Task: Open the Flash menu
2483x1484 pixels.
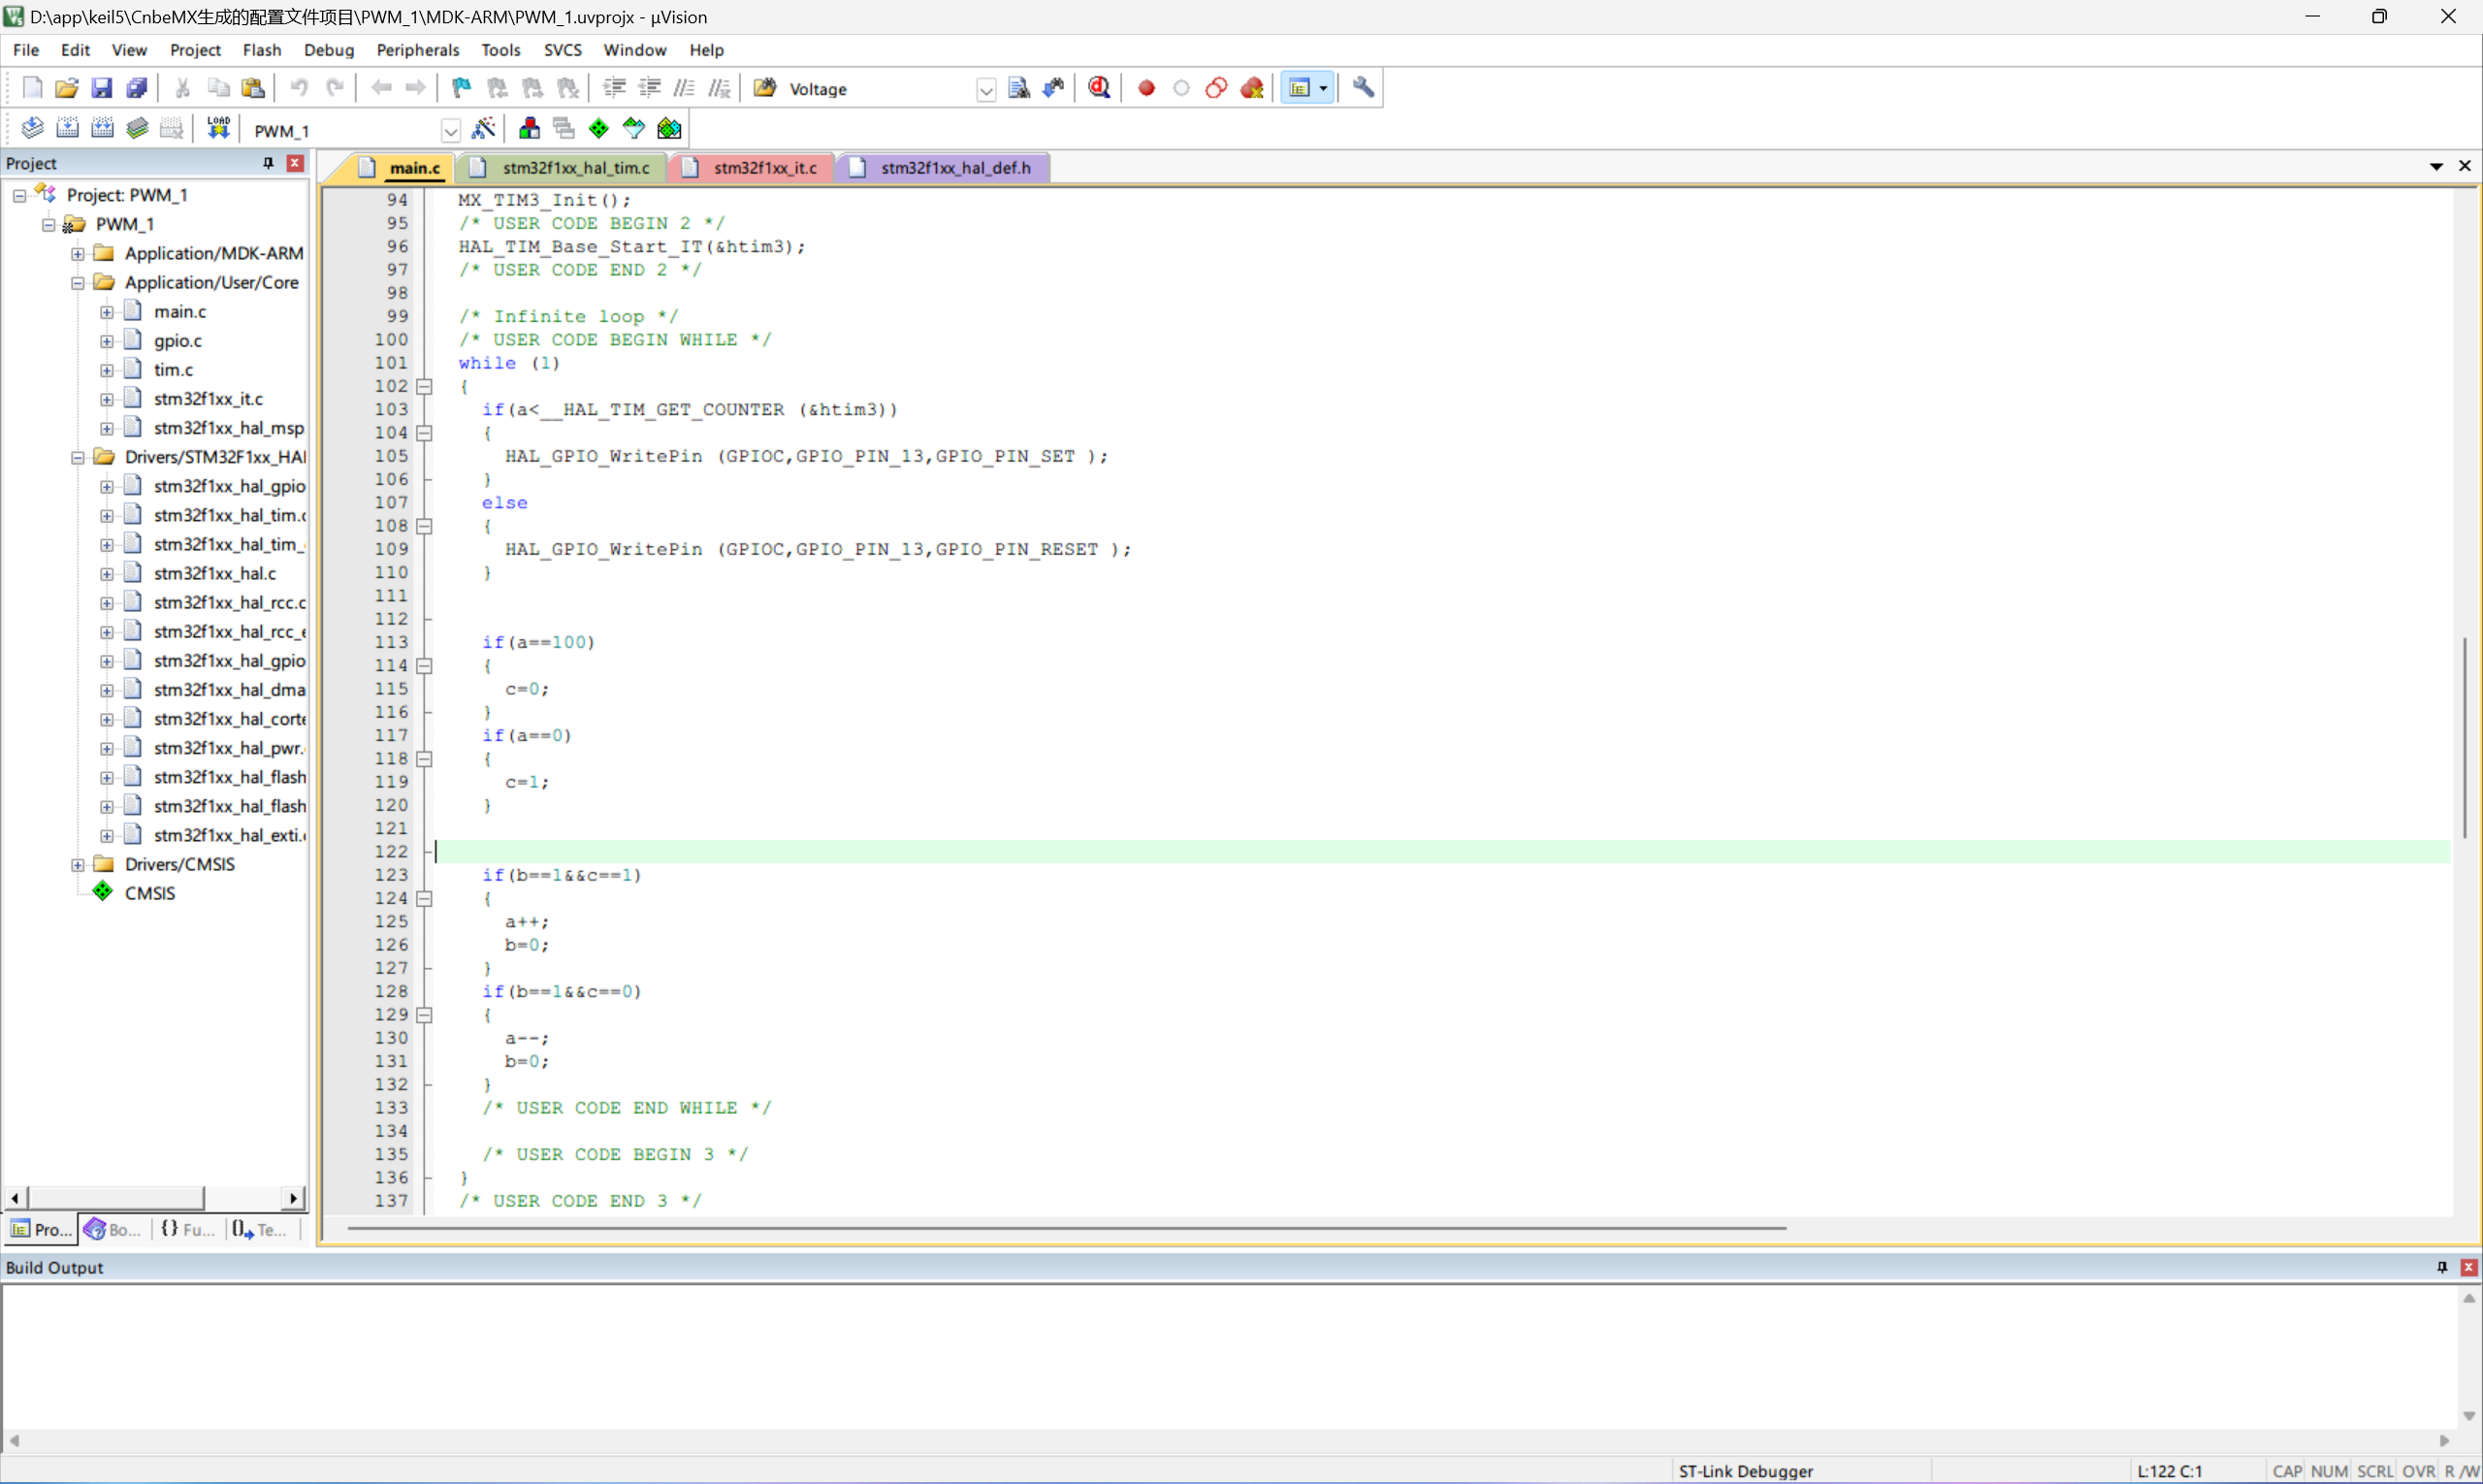Action: 262,50
